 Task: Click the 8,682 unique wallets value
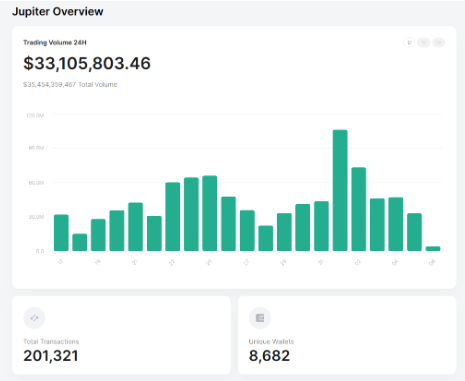click(x=269, y=356)
